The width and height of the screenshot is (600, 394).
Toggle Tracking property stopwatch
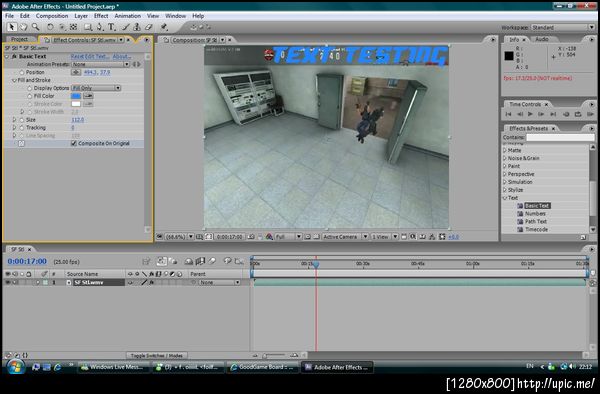coord(22,128)
